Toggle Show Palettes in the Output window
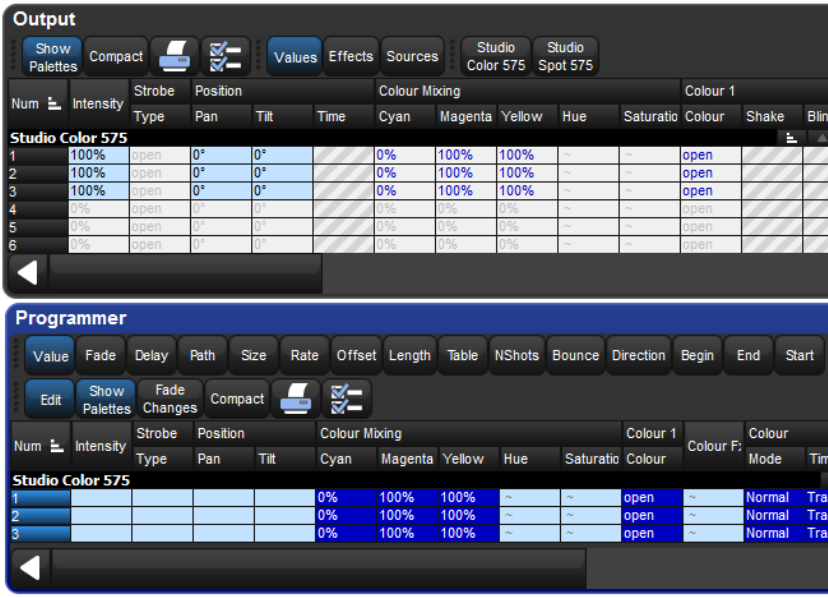 click(x=52, y=57)
